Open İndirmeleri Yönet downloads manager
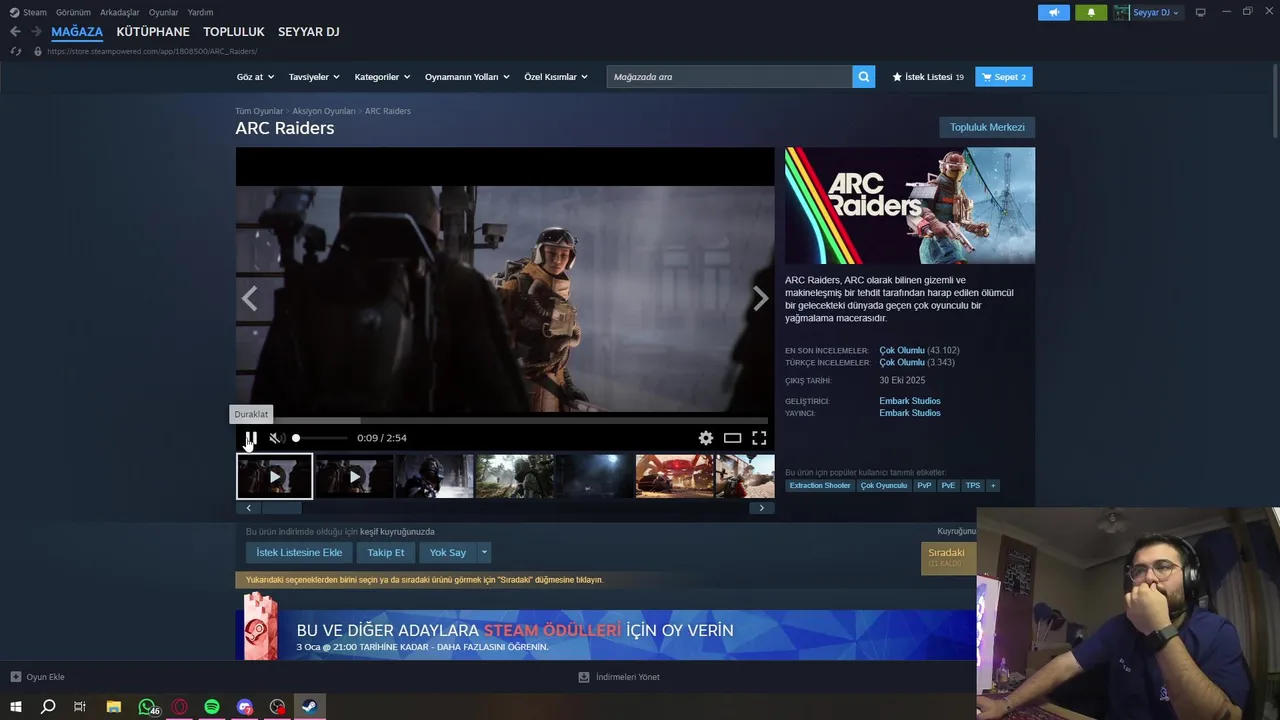This screenshot has width=1280, height=720. tap(619, 677)
